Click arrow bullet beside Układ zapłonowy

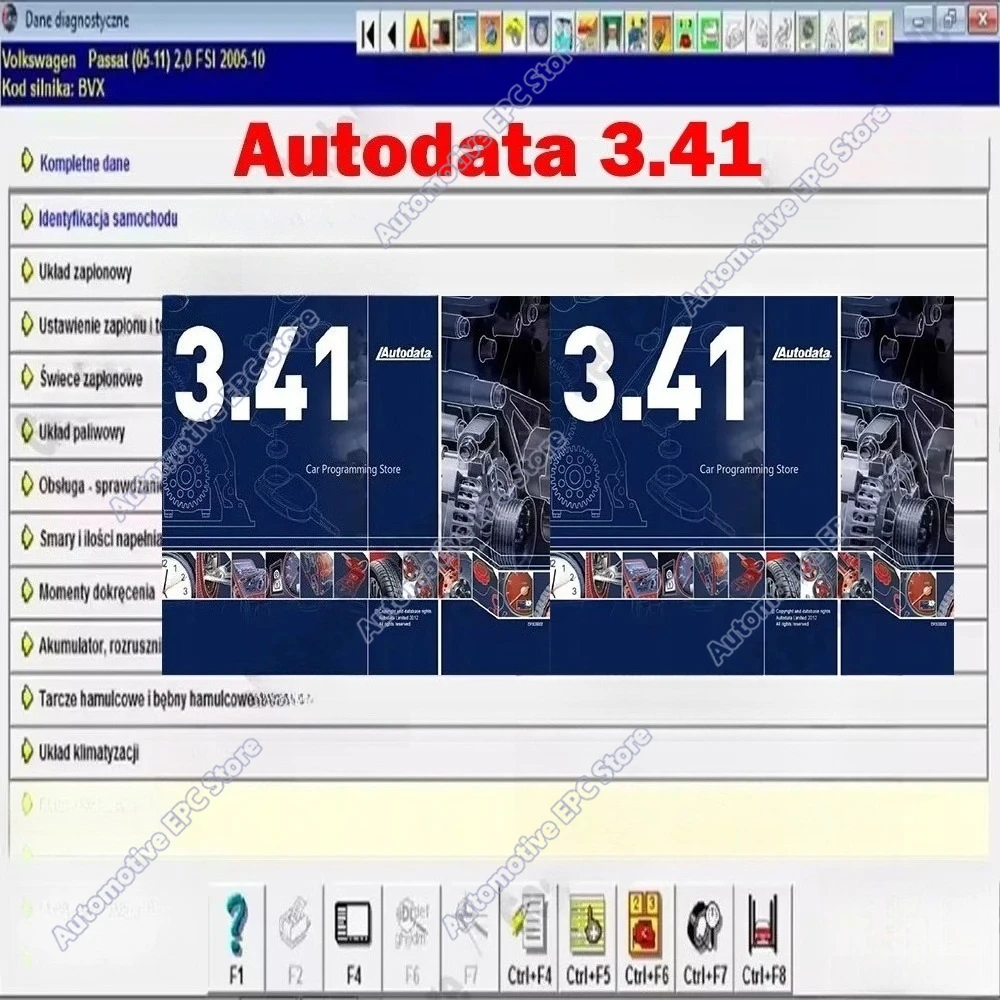point(26,270)
